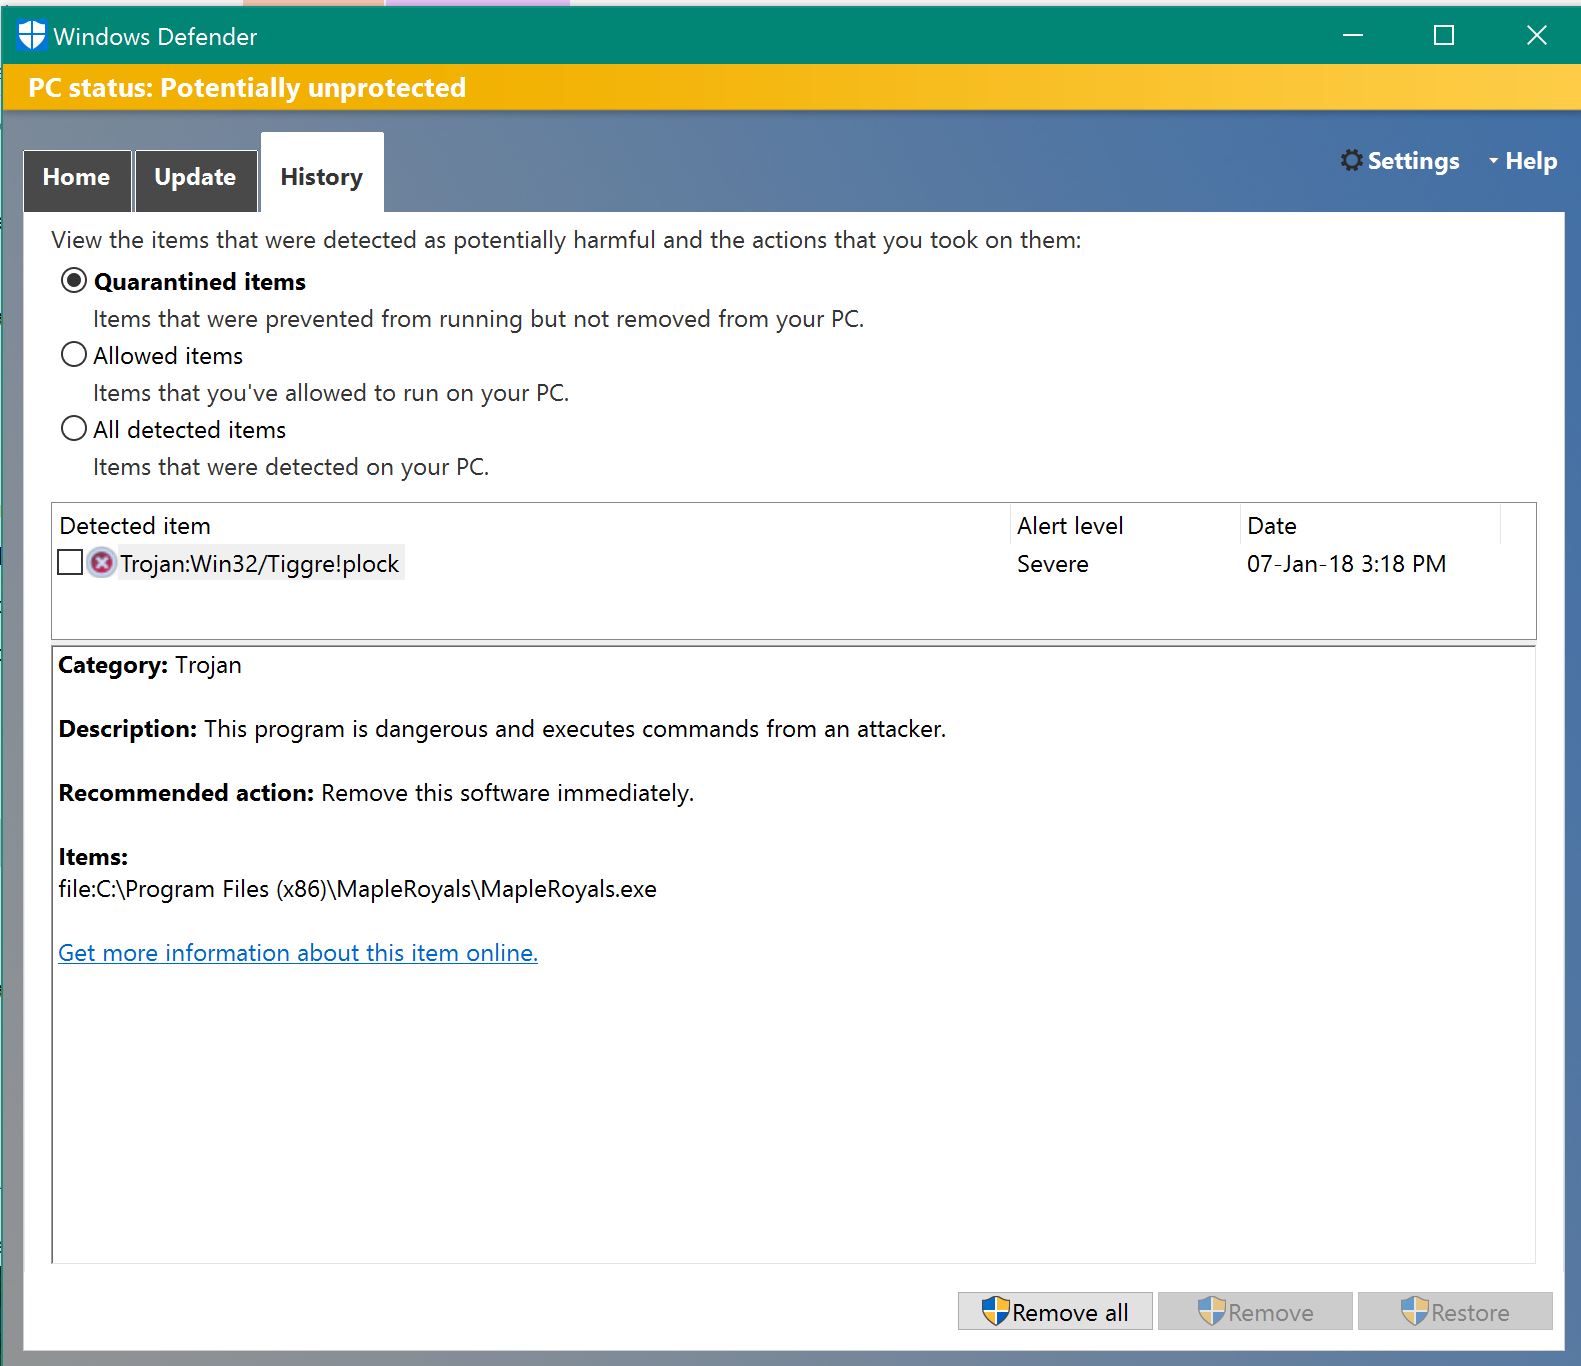The height and width of the screenshot is (1366, 1581).
Task: Minimize the Windows Defender window
Action: pyautogui.click(x=1353, y=36)
